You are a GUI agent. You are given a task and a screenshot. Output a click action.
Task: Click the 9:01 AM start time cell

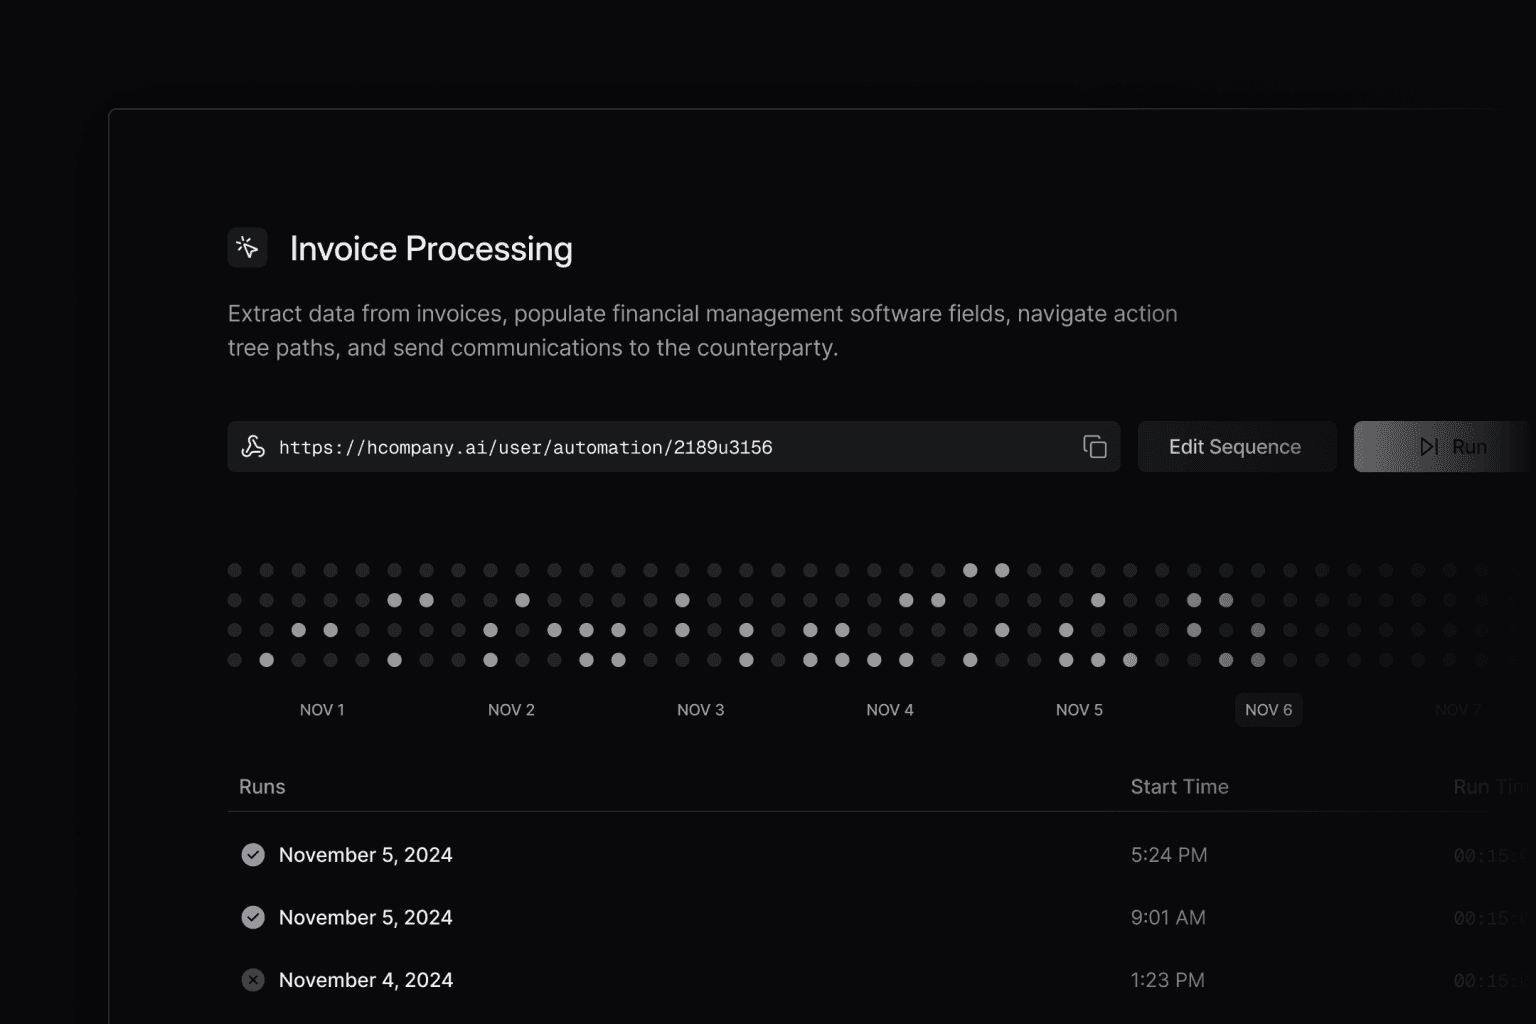click(1168, 917)
